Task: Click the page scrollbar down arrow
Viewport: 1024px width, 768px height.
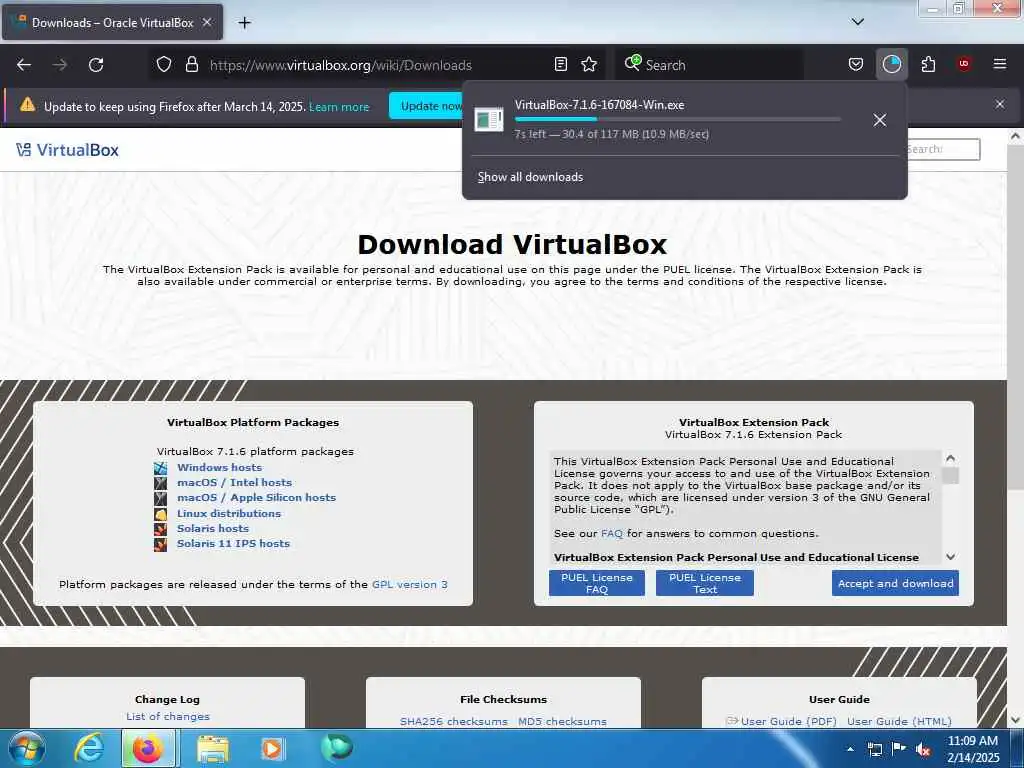Action: (1015, 720)
